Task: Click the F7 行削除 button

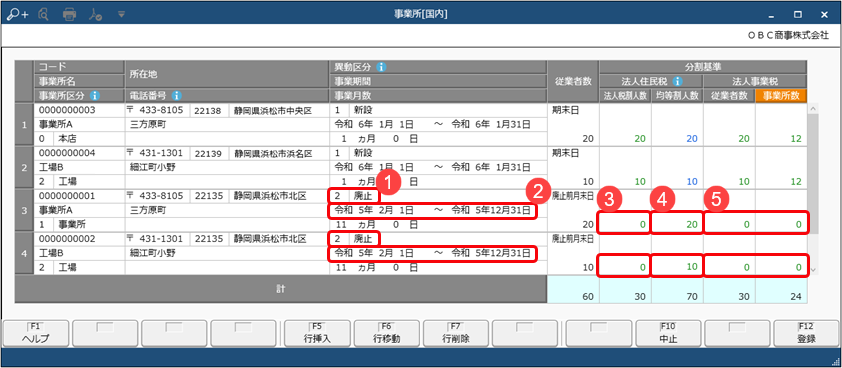Action: (456, 334)
